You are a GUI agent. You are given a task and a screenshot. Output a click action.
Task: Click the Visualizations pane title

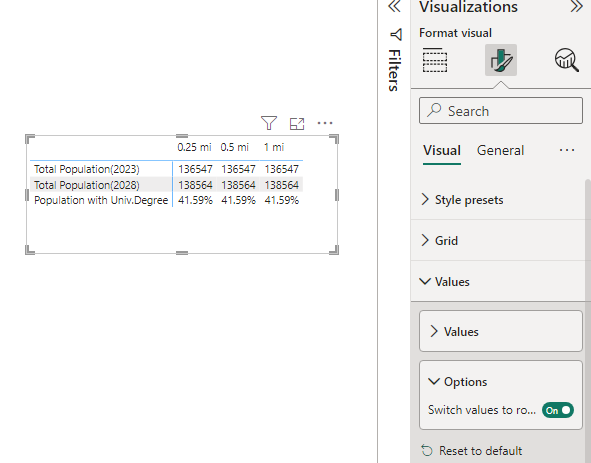469,7
